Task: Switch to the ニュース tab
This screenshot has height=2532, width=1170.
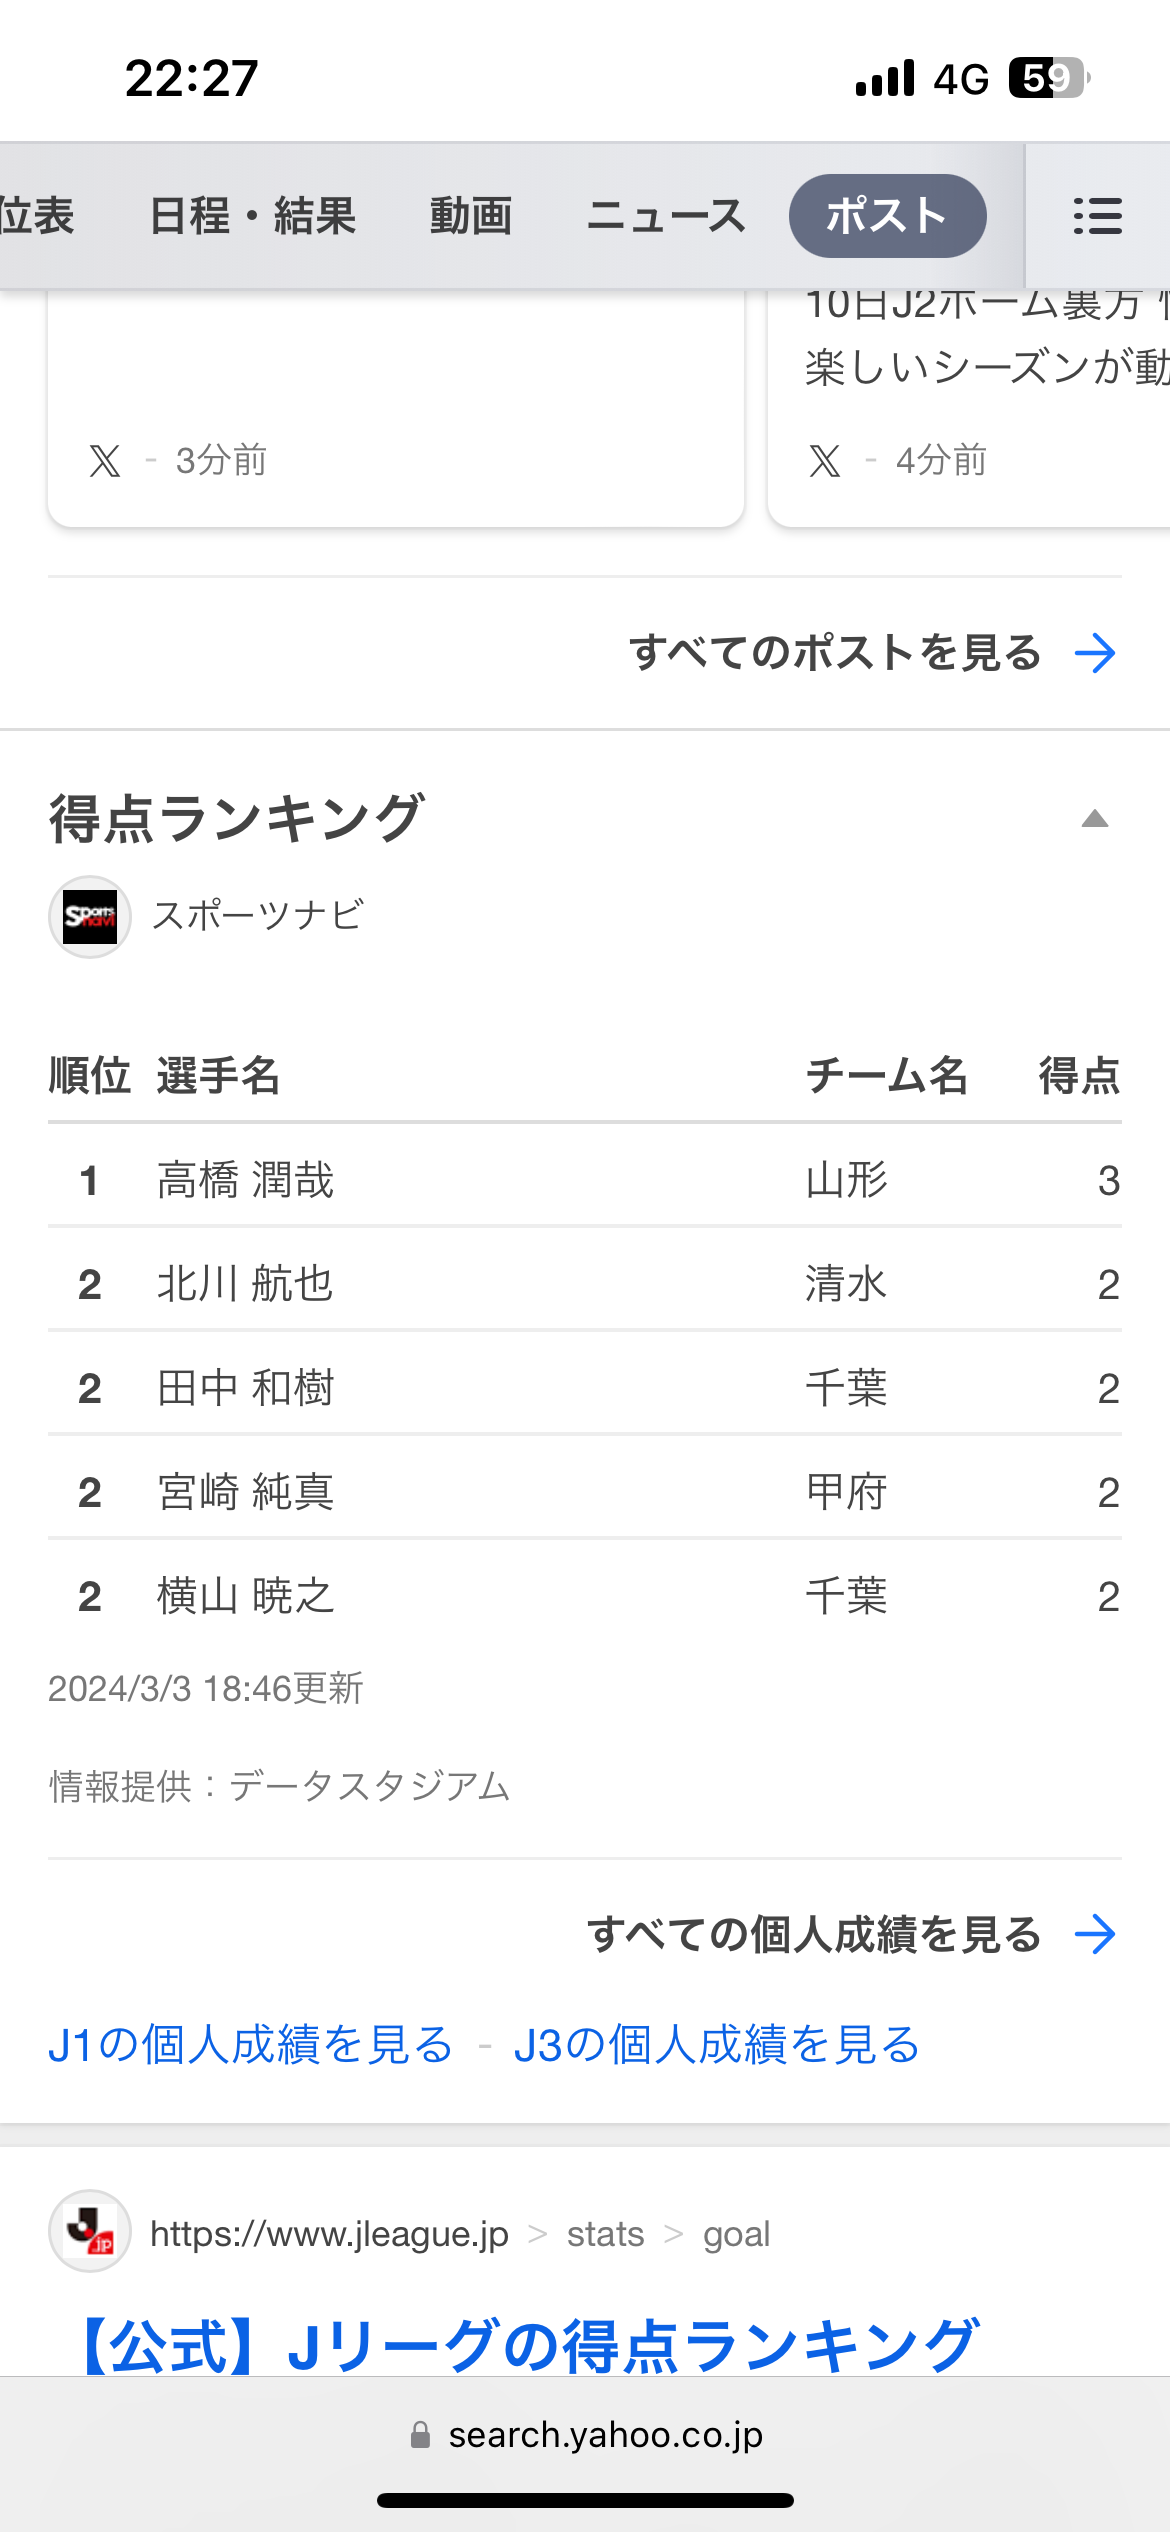Action: 666,216
